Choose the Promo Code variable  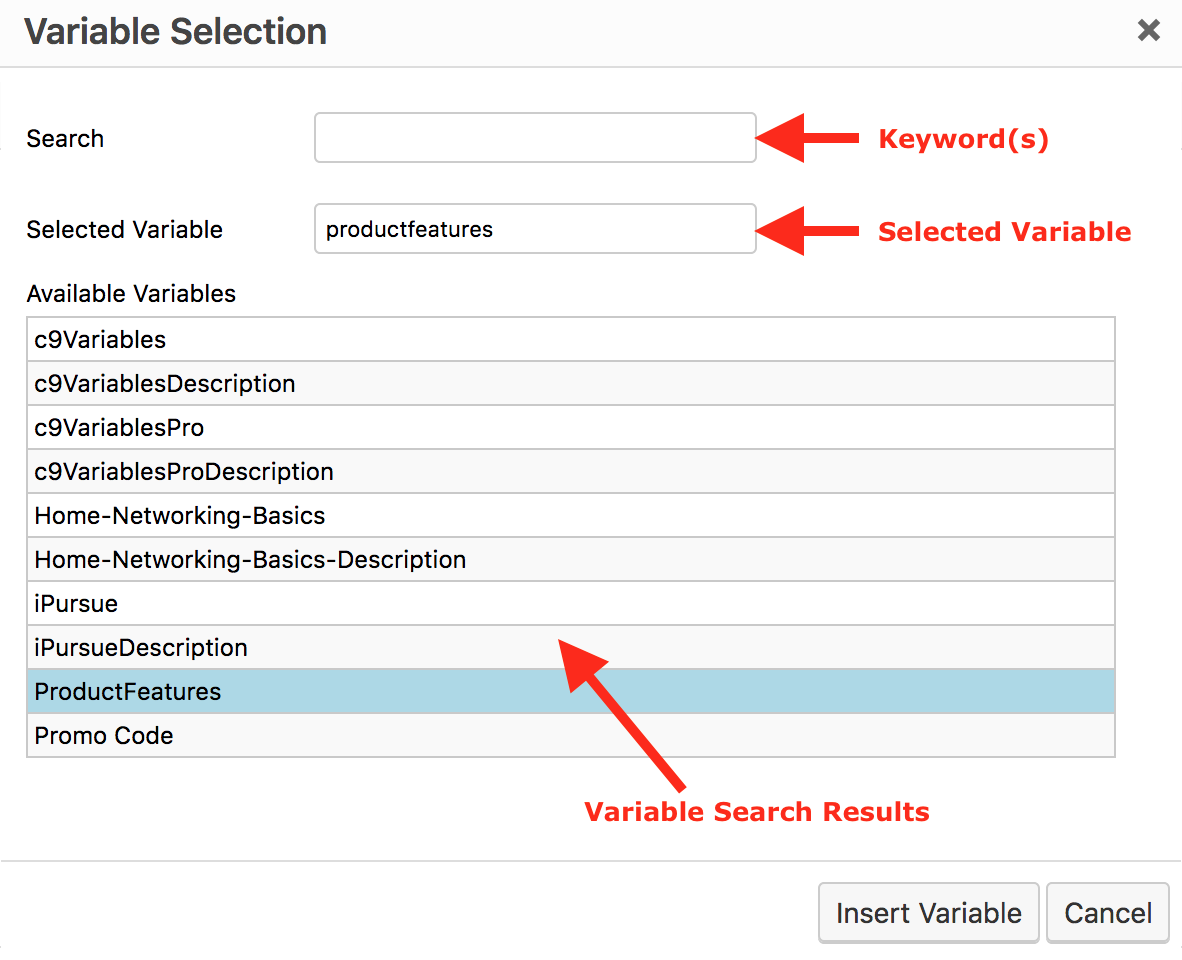pyautogui.click(x=104, y=736)
